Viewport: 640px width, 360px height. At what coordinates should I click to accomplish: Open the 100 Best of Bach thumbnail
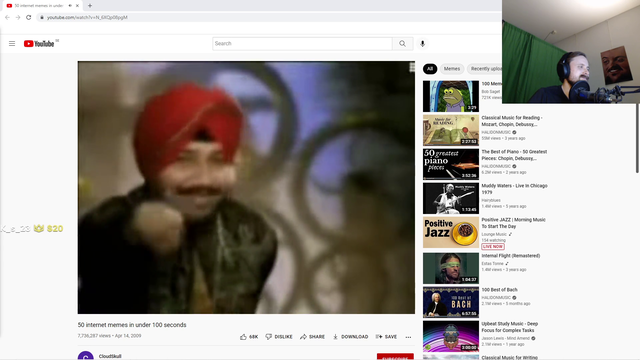point(451,302)
